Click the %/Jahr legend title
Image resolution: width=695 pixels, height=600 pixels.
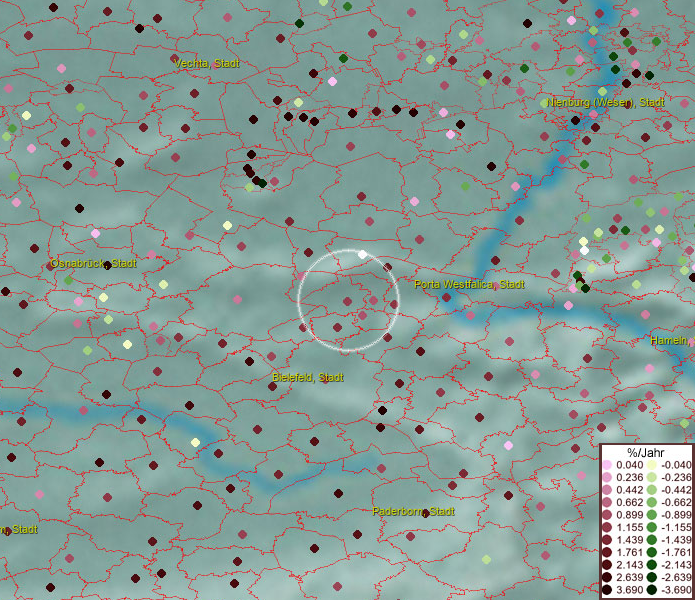pyautogui.click(x=645, y=452)
